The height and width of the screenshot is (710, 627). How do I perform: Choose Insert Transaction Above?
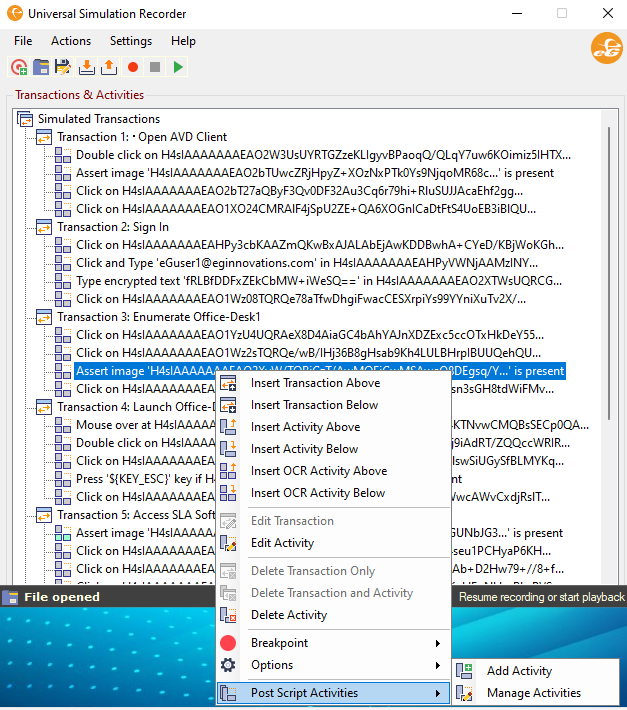(315, 383)
